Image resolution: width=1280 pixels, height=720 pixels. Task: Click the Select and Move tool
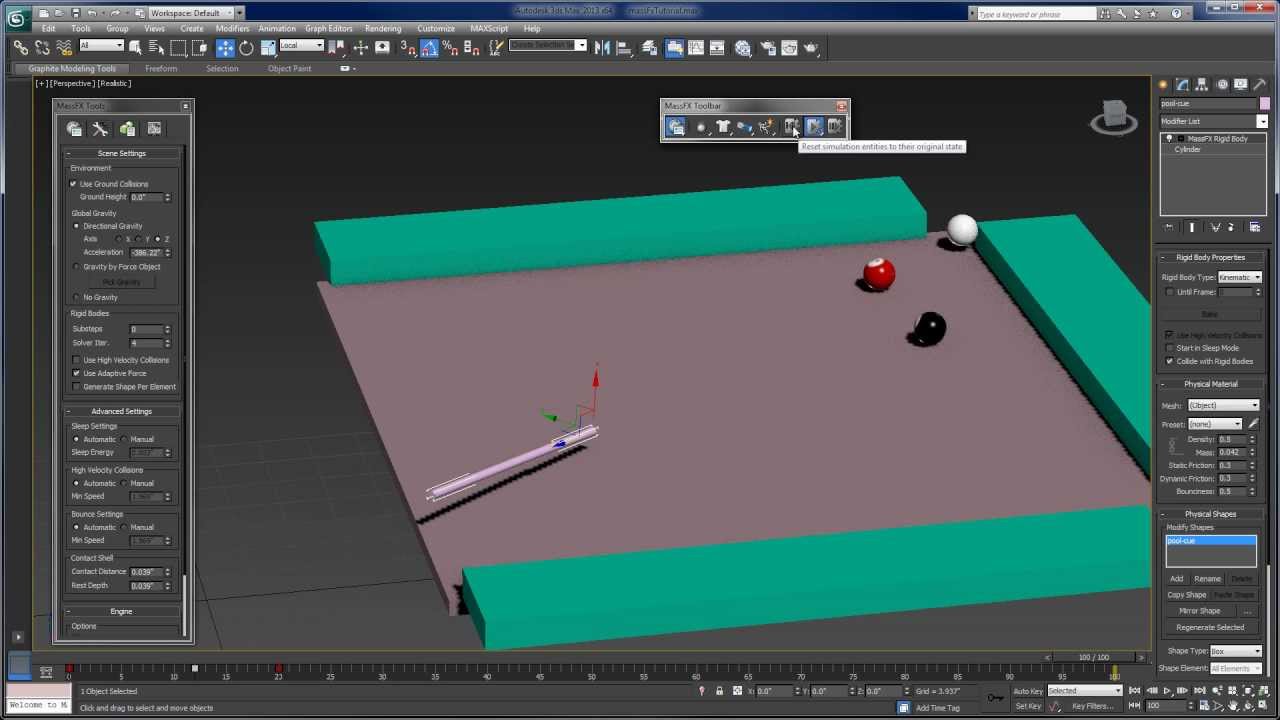pyautogui.click(x=225, y=47)
